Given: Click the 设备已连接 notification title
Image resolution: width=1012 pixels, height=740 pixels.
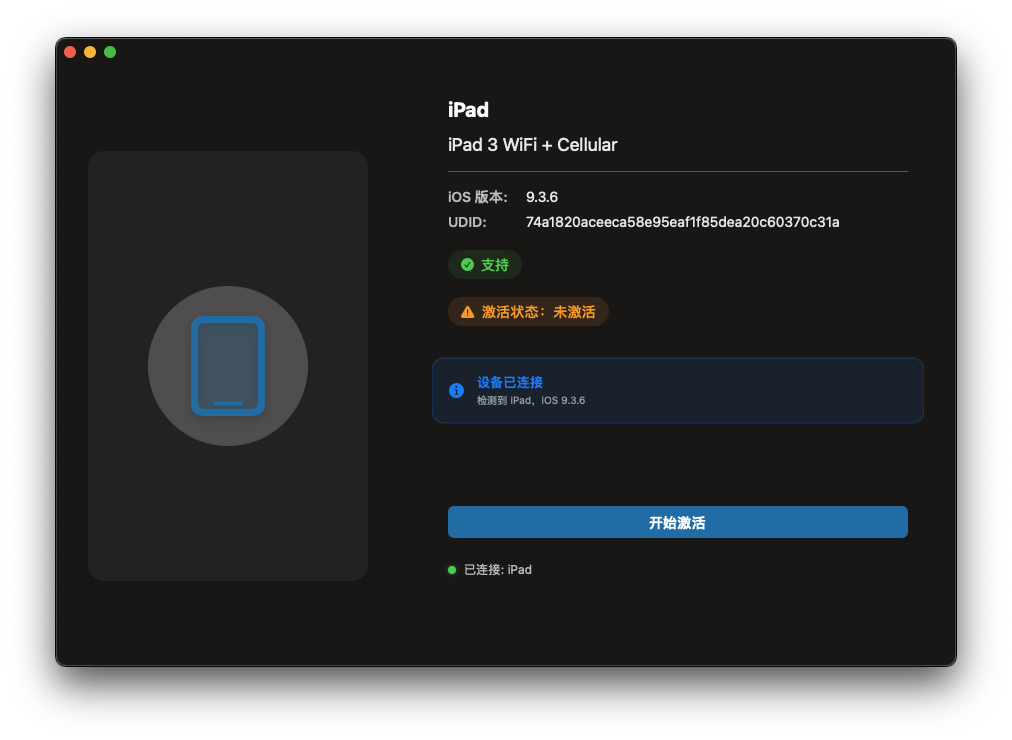Looking at the screenshot, I should click(510, 382).
